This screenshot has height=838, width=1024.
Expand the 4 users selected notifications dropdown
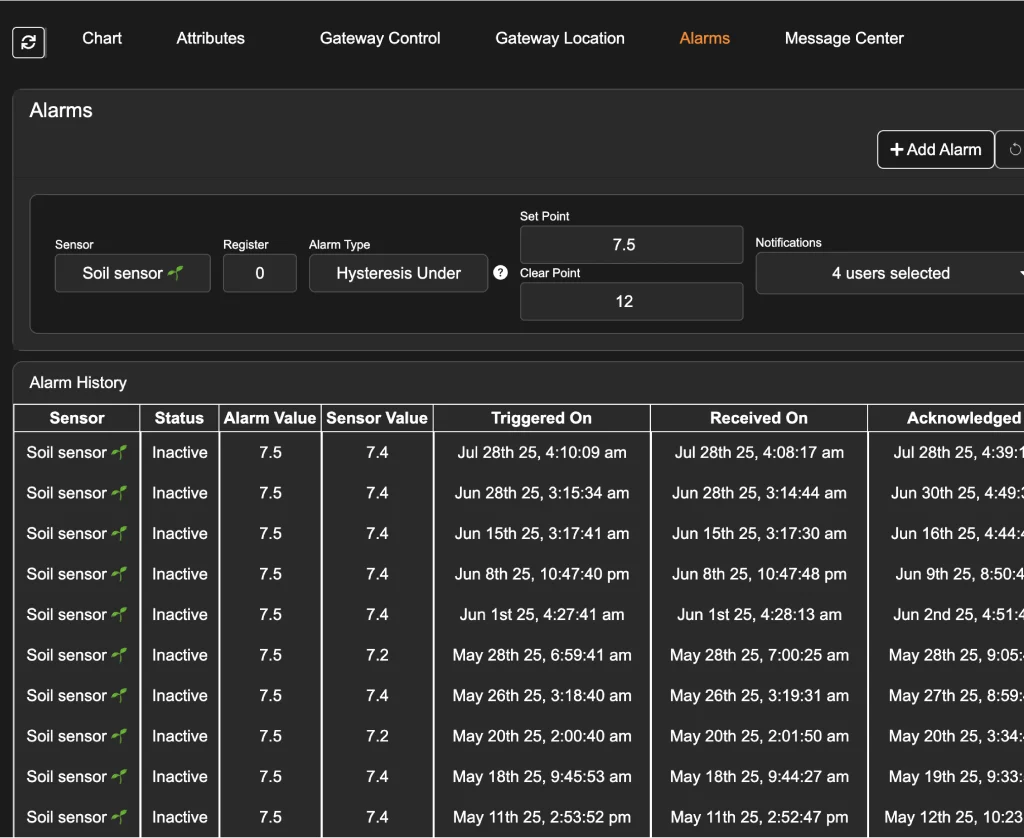890,273
